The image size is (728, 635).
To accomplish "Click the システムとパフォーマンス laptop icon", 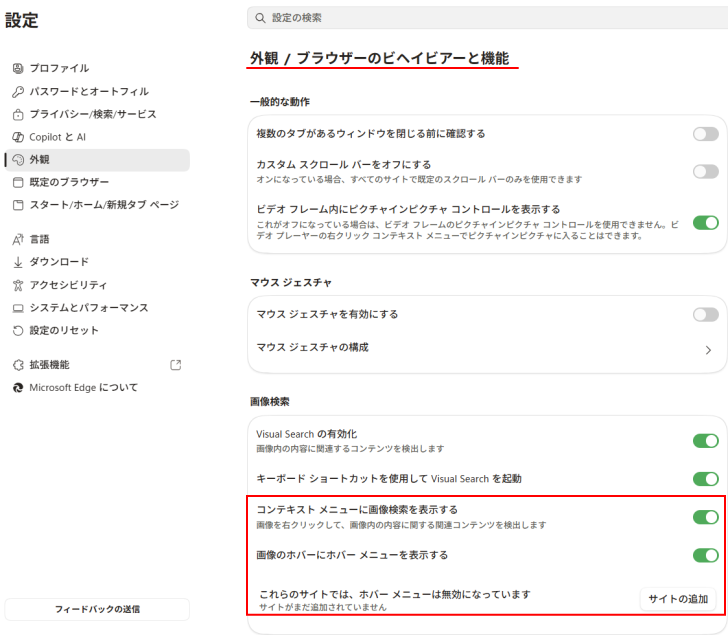I will click(18, 308).
